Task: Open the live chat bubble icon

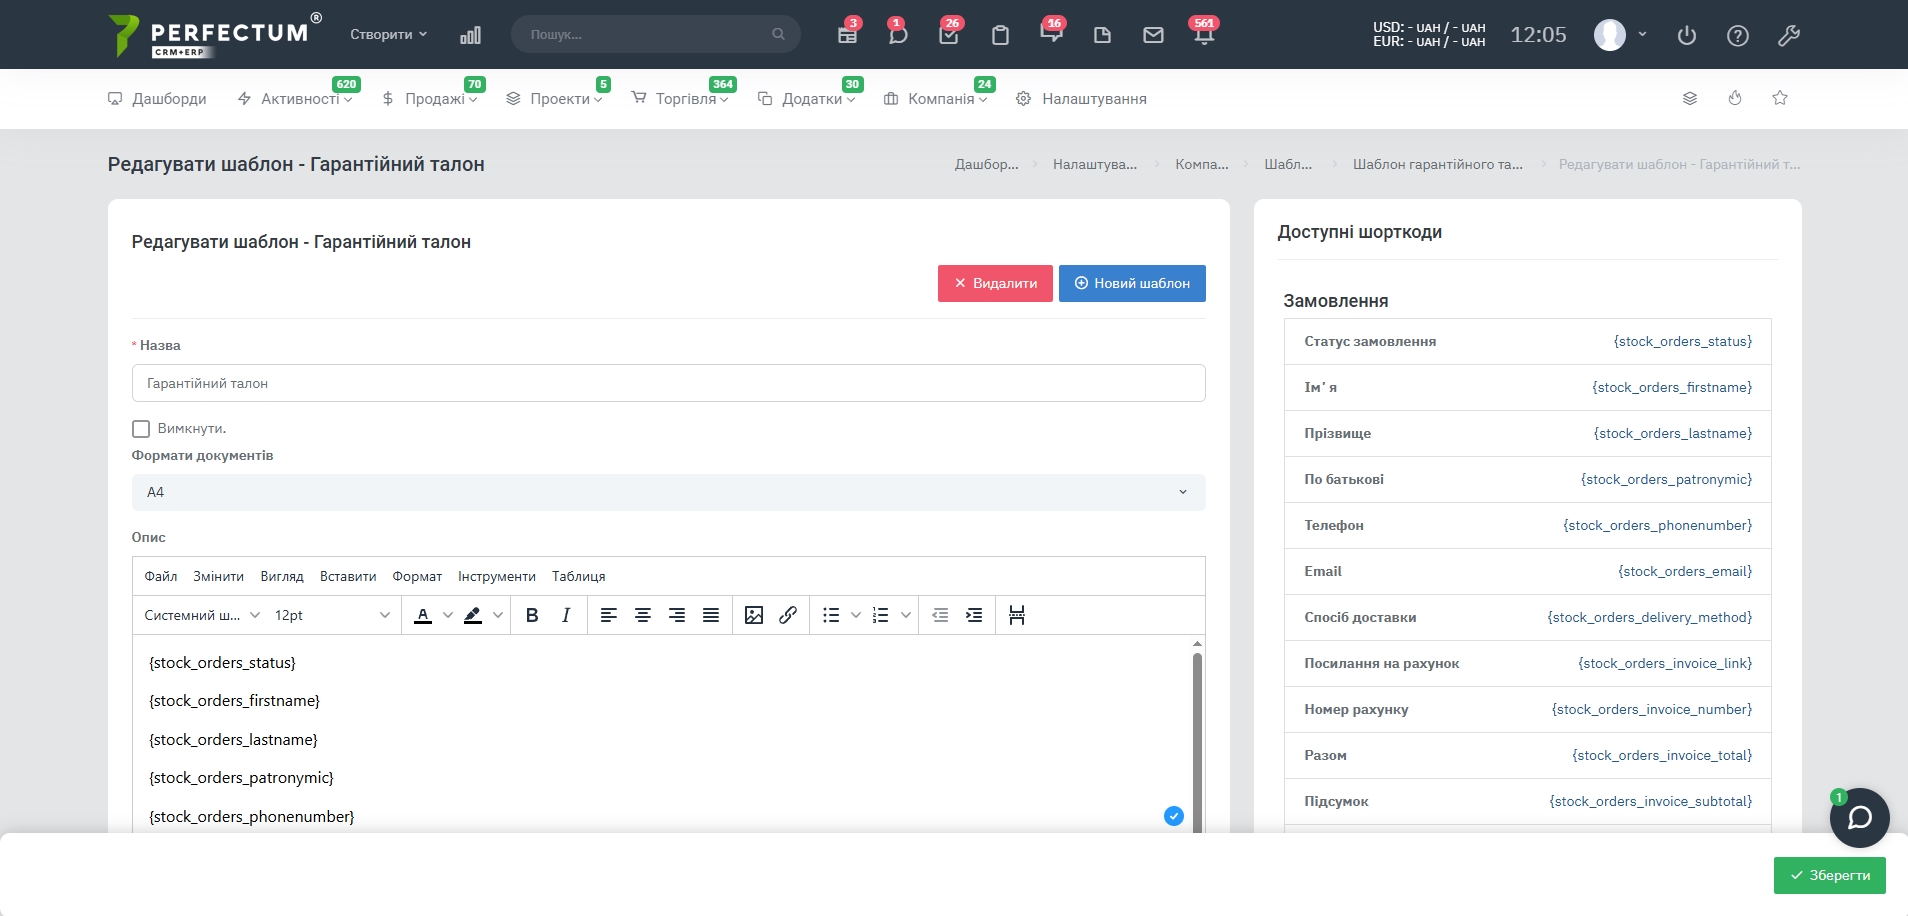Action: pos(1859,818)
